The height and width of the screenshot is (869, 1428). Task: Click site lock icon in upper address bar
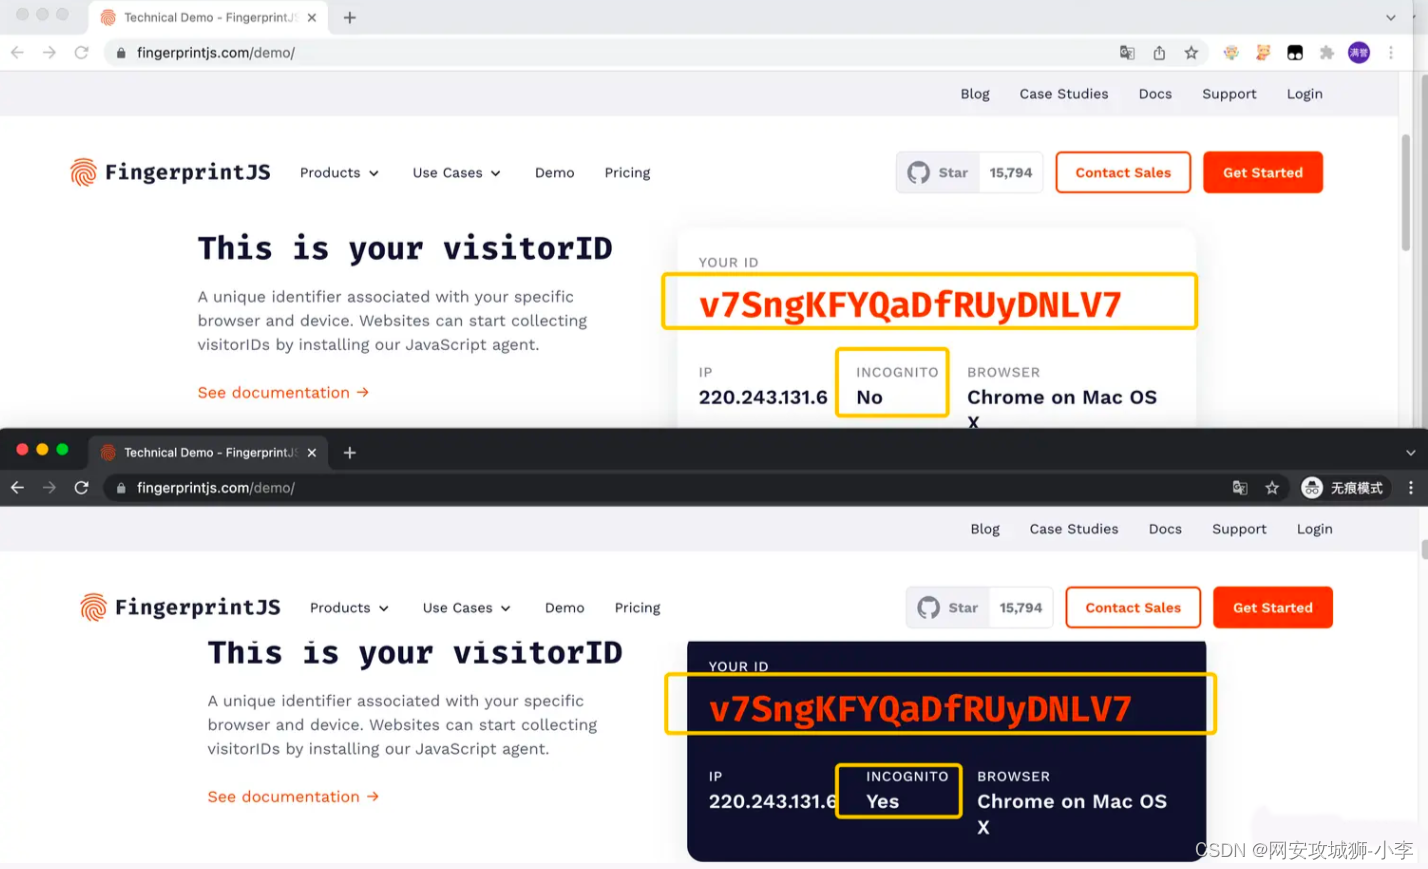(x=121, y=53)
